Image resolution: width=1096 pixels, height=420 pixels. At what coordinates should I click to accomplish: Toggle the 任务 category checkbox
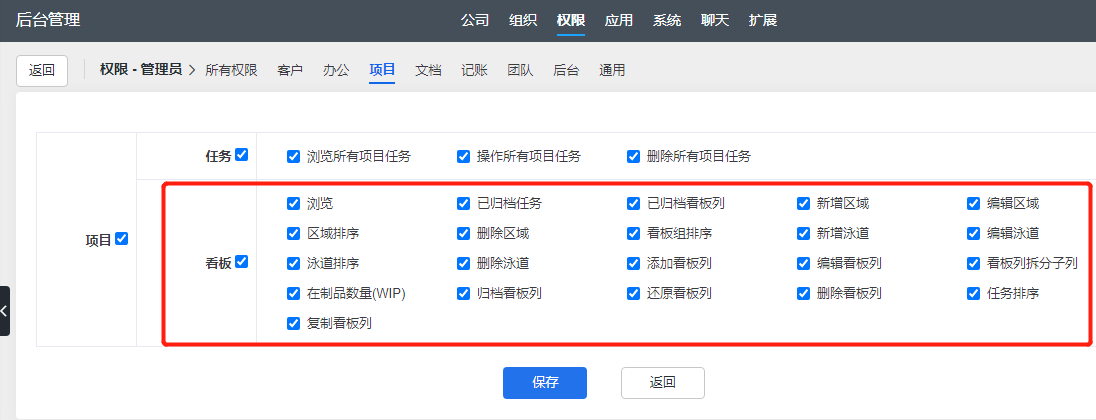coord(241,155)
